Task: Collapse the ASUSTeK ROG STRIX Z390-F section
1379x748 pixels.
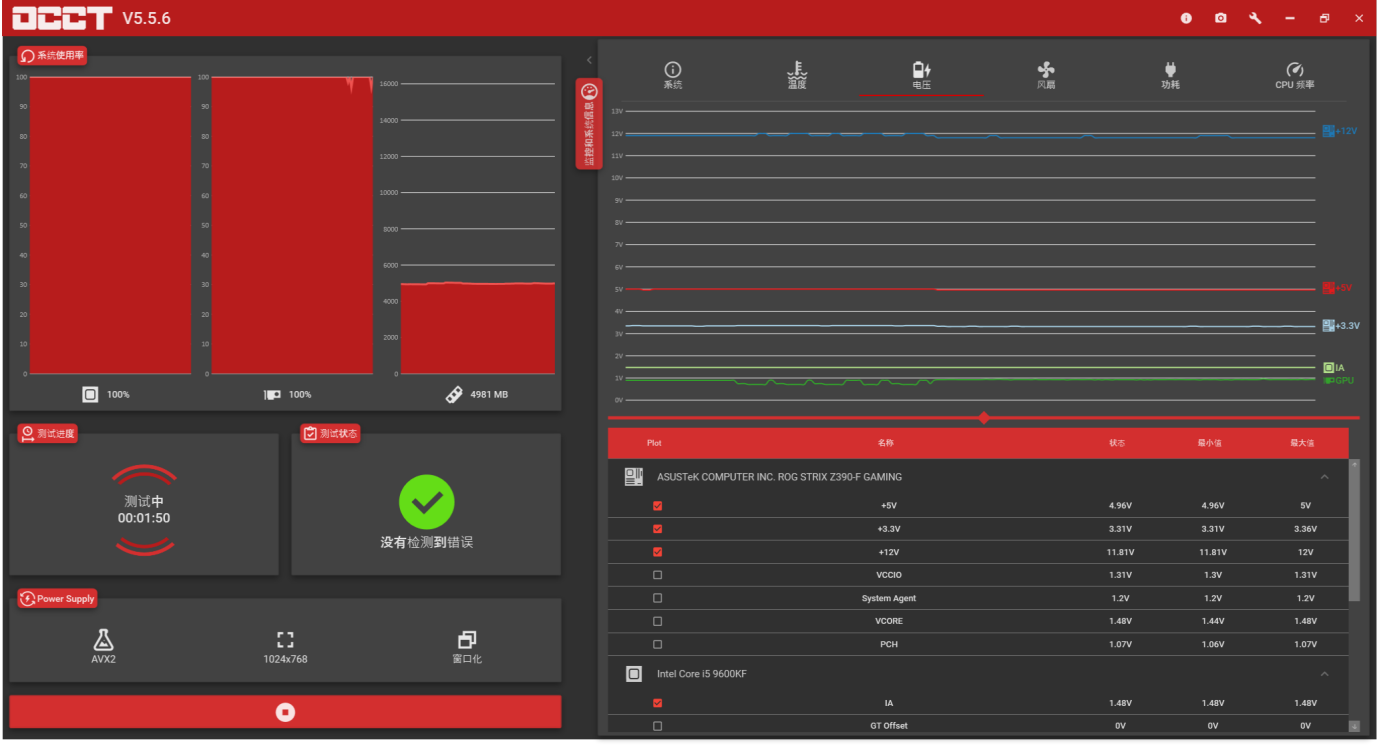Action: (1324, 477)
